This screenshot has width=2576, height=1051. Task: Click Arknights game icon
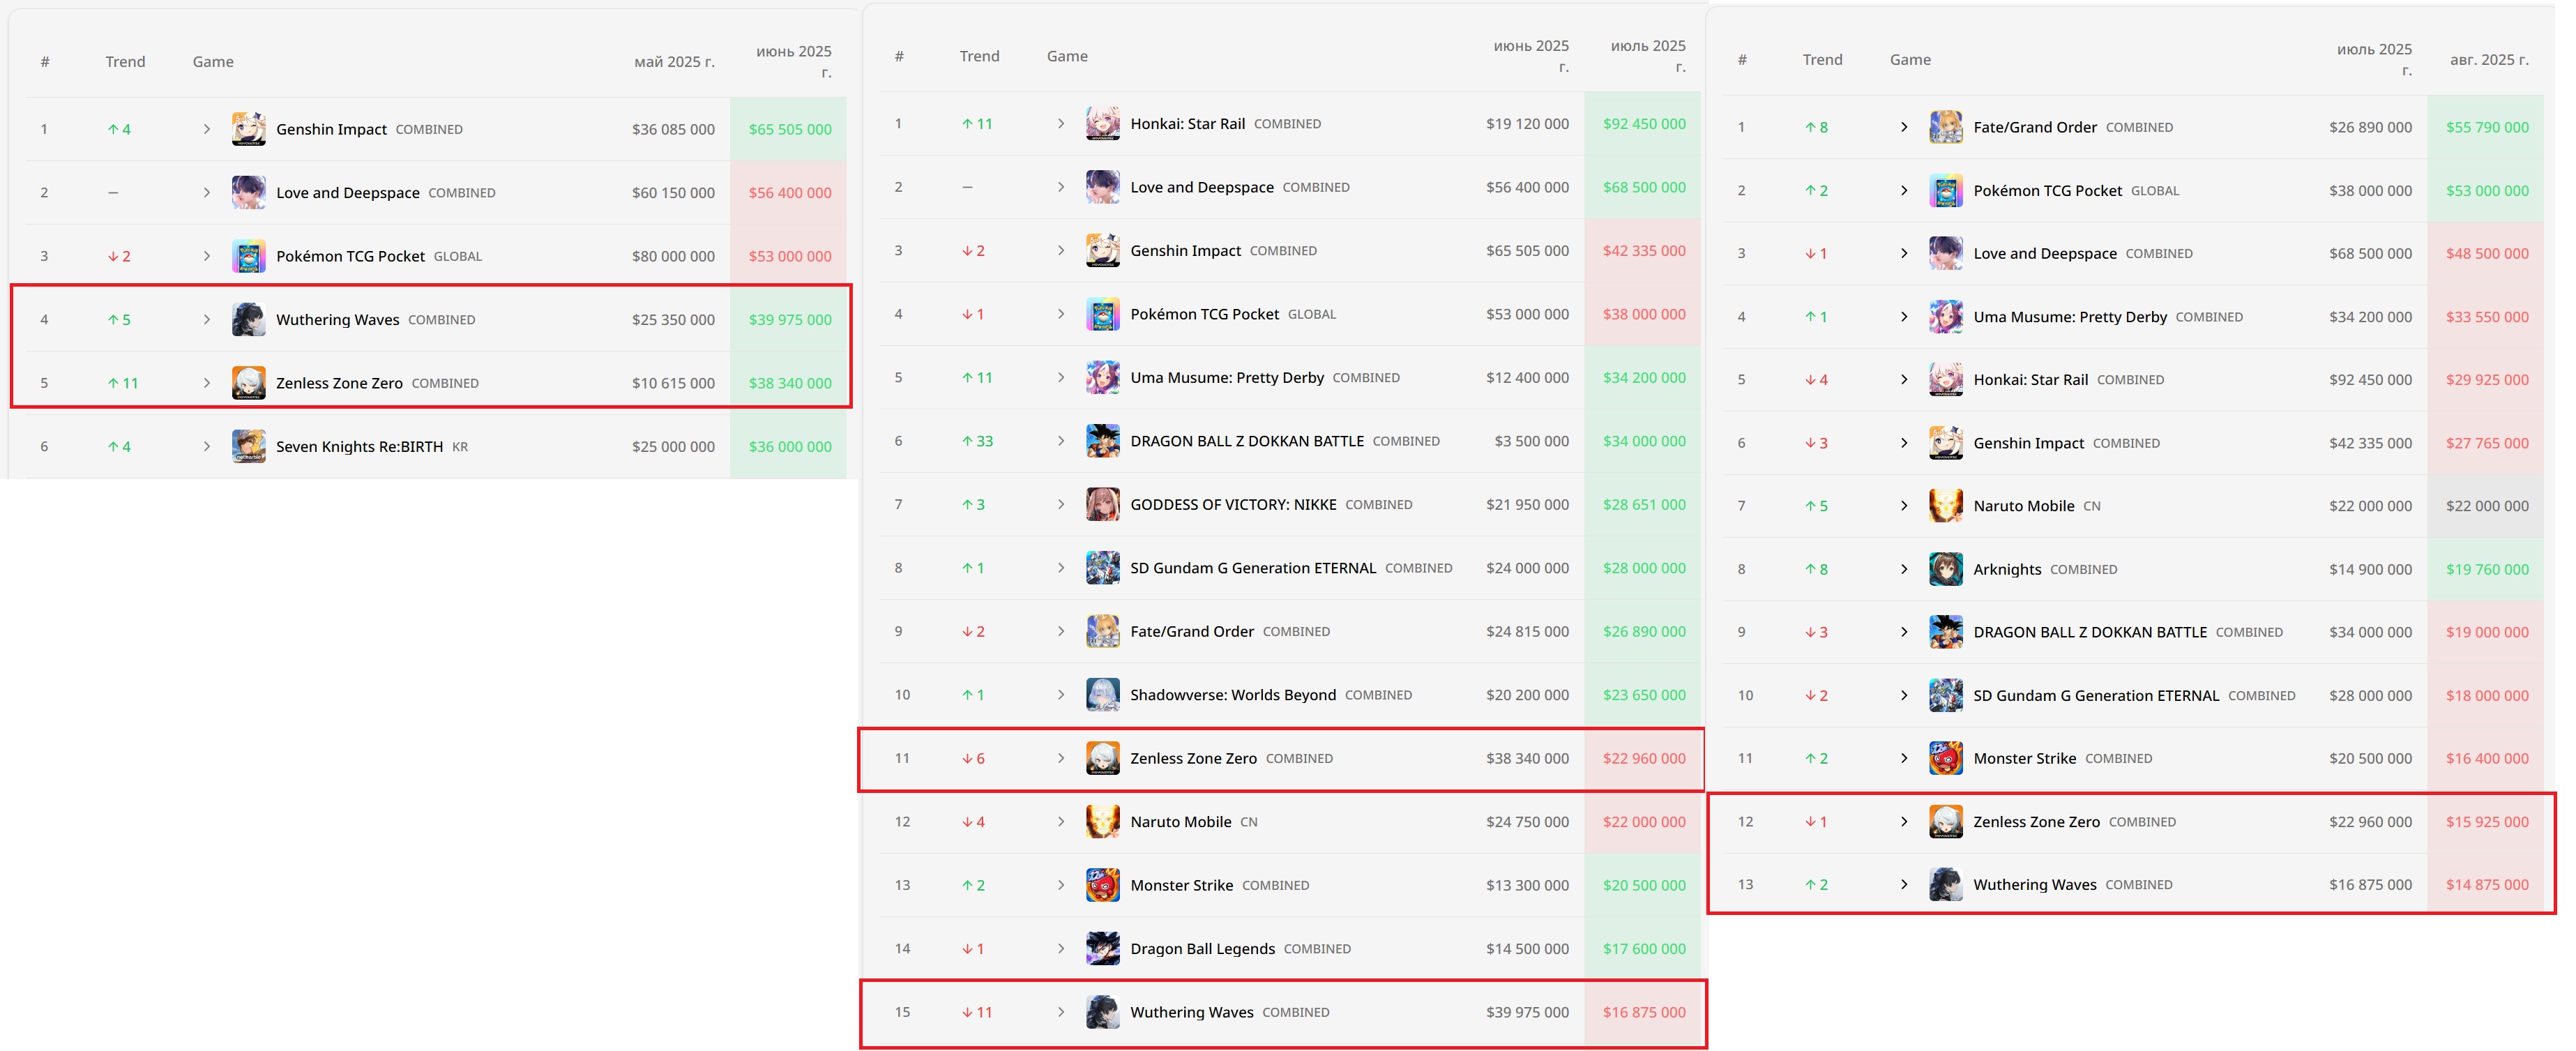click(1945, 569)
